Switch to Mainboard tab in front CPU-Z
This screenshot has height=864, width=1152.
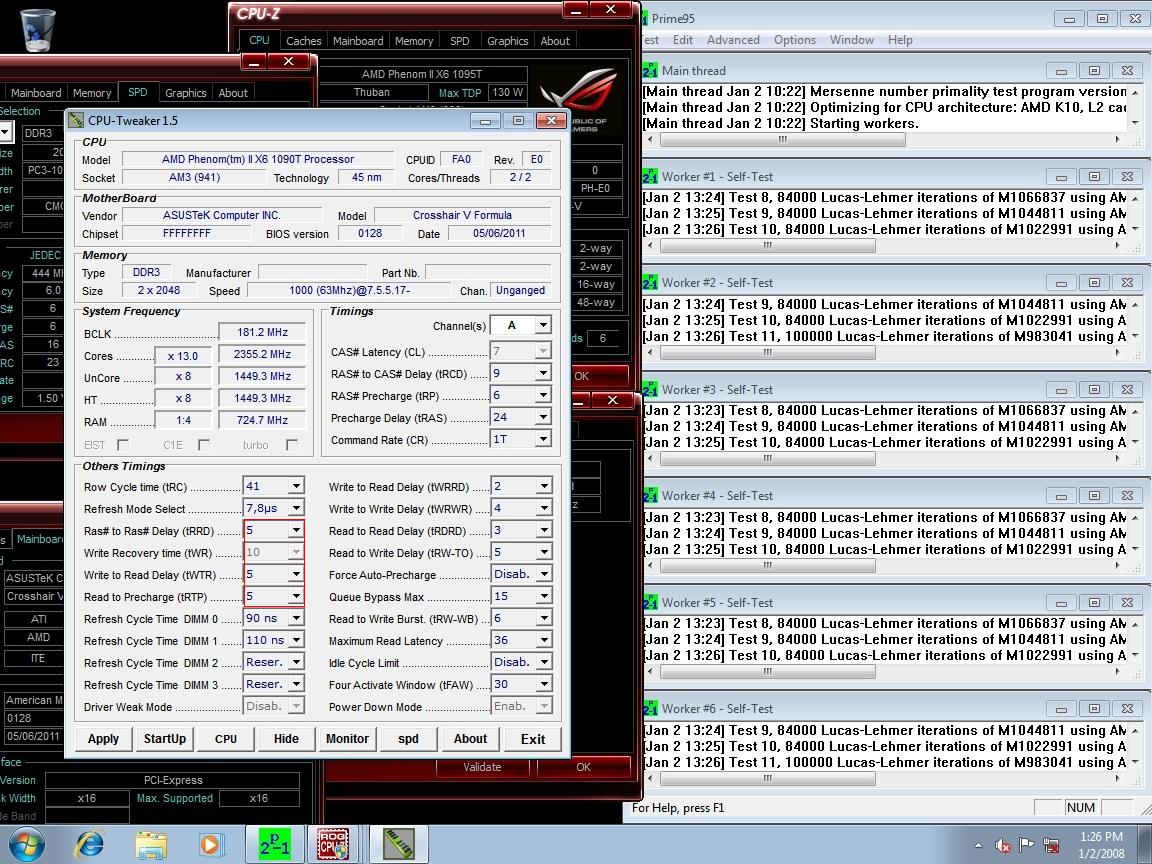pyautogui.click(x=358, y=41)
